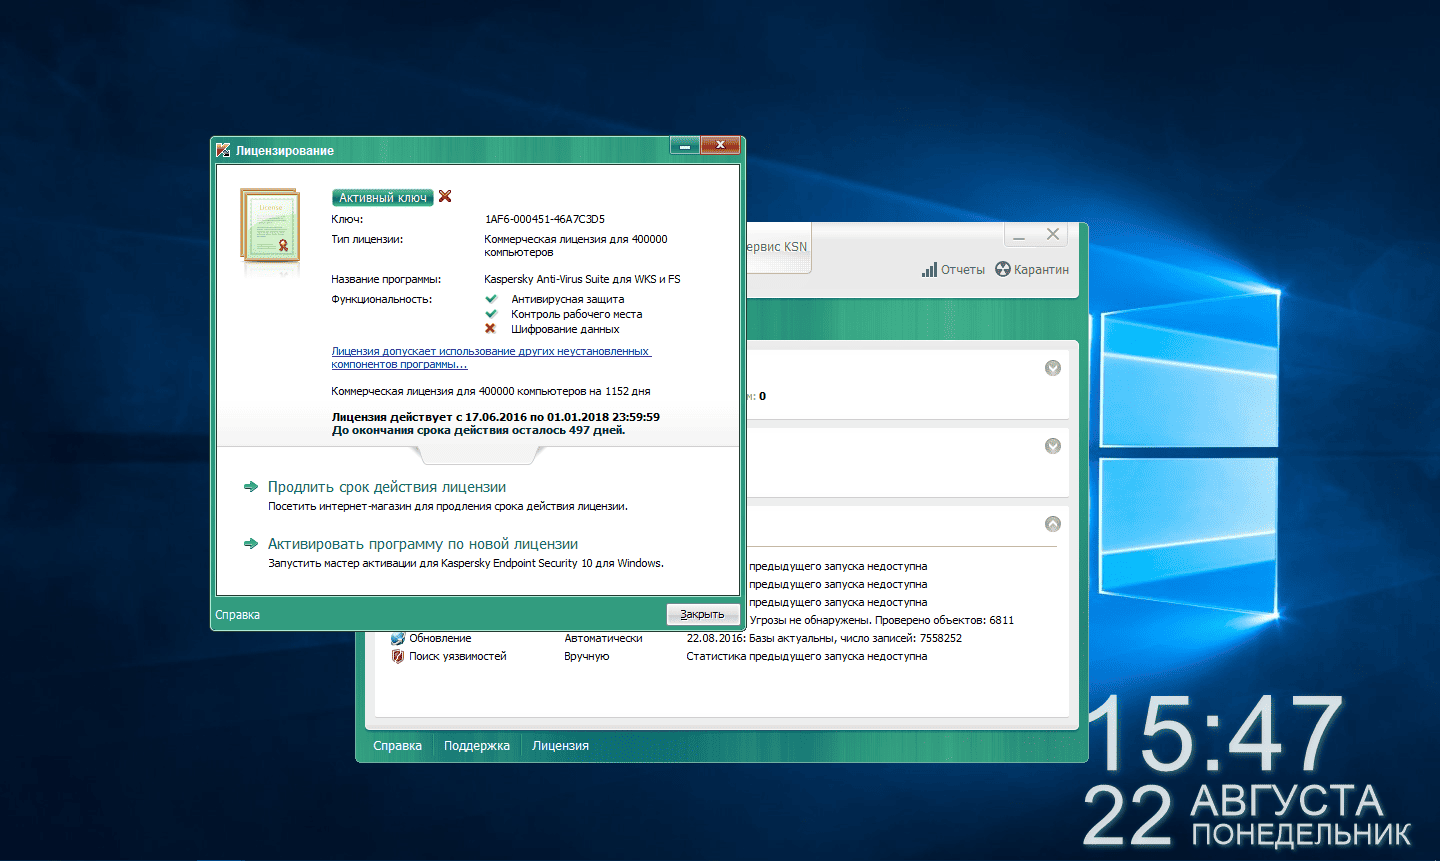The image size is (1440, 861).
Task: Click Угрозы не обнаружены status line
Action: tap(882, 620)
